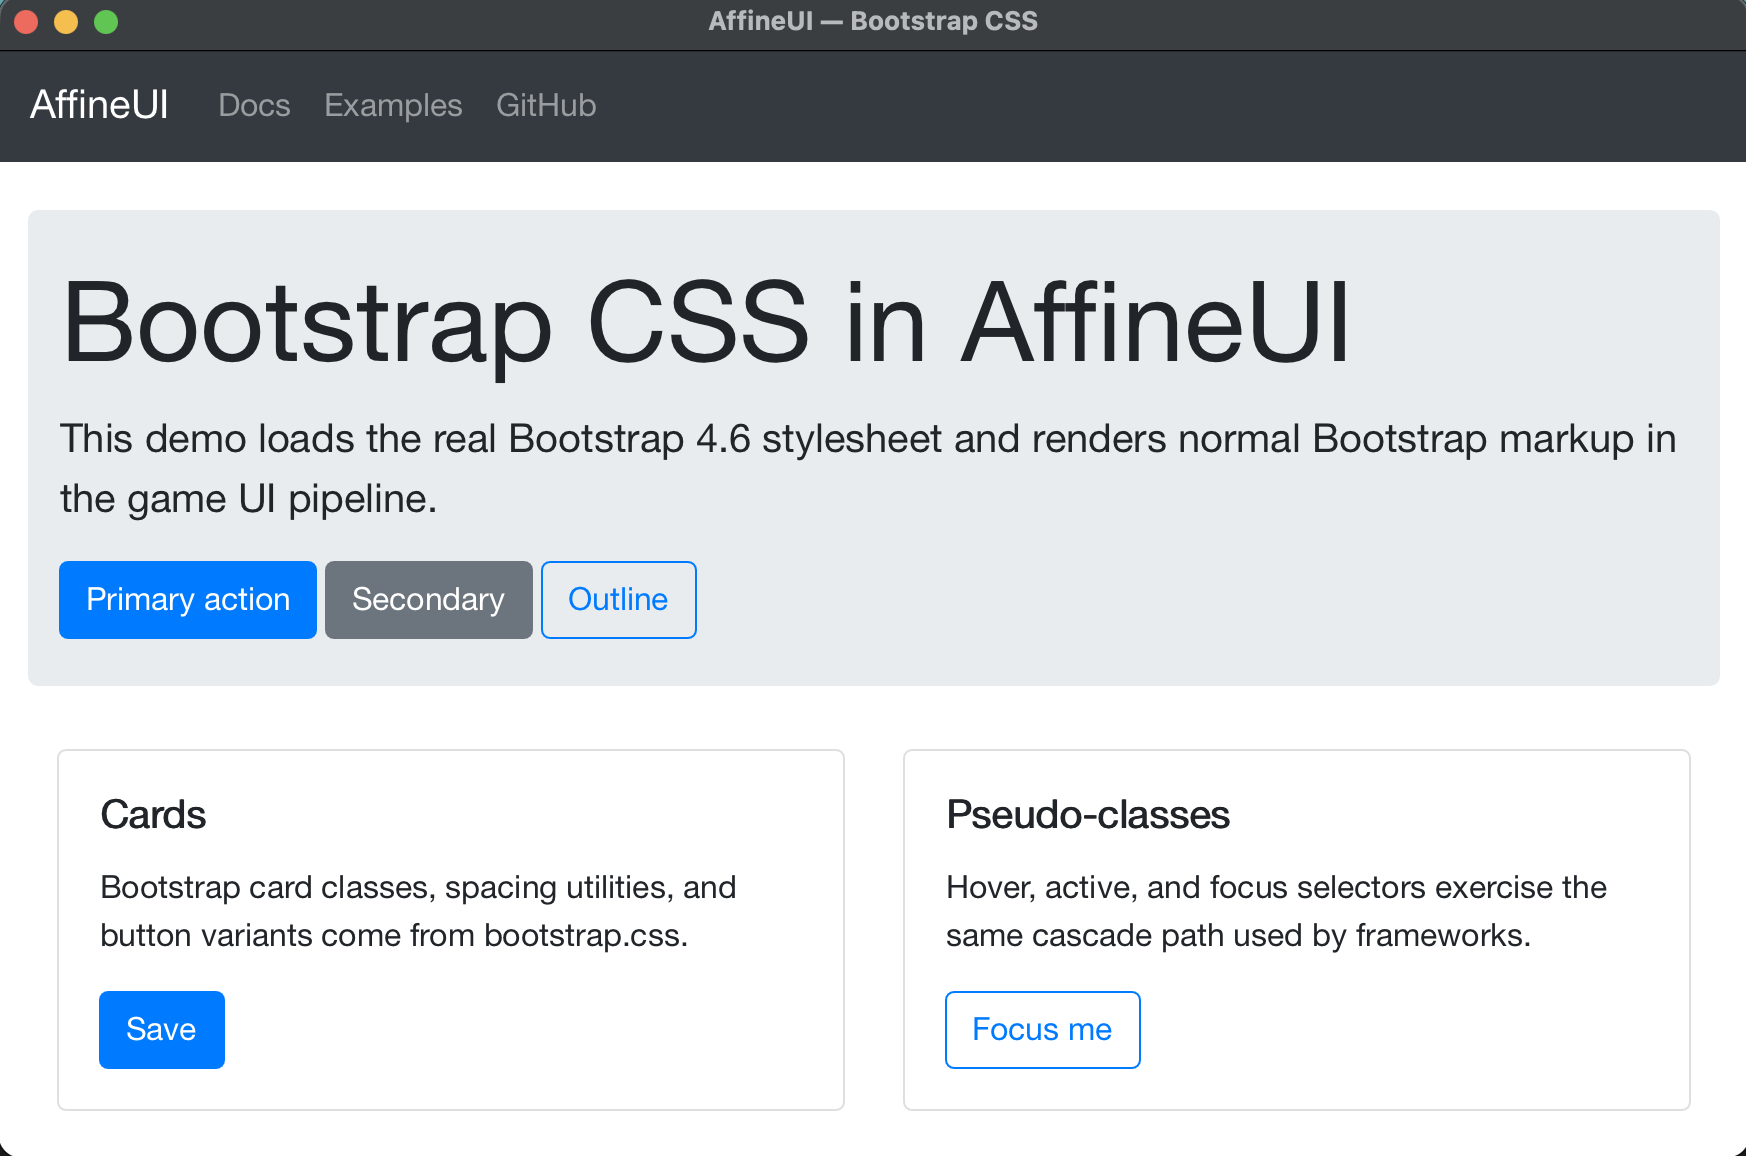
Task: Click the 'AffineUI — Bootstrap CSS' window title
Action: click(x=873, y=21)
